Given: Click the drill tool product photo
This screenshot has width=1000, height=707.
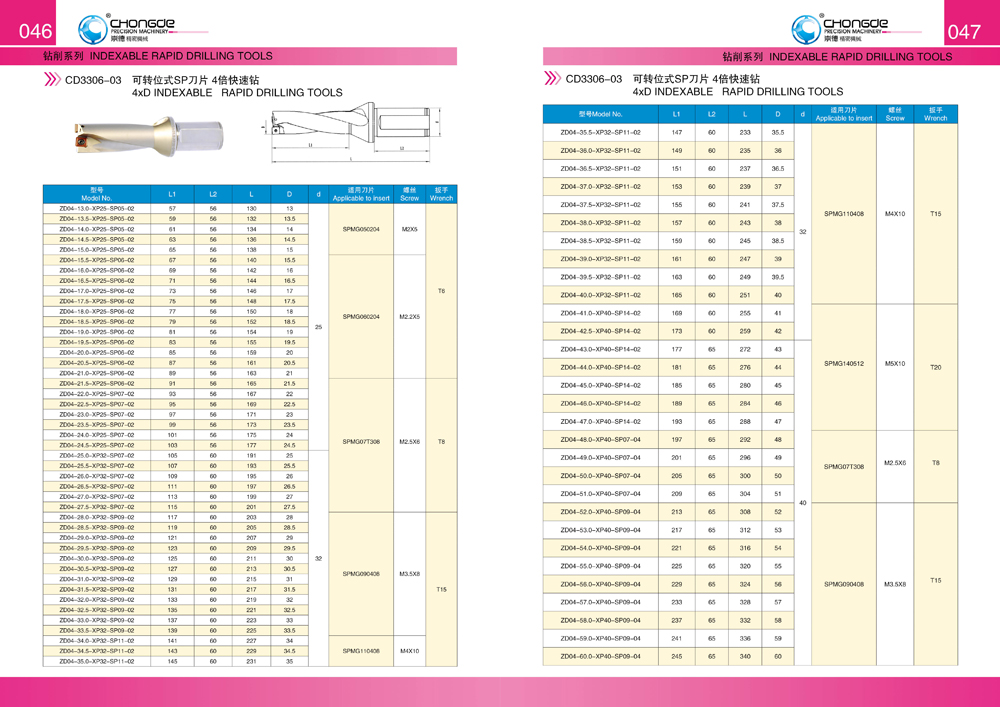Looking at the screenshot, I should coord(146,131).
